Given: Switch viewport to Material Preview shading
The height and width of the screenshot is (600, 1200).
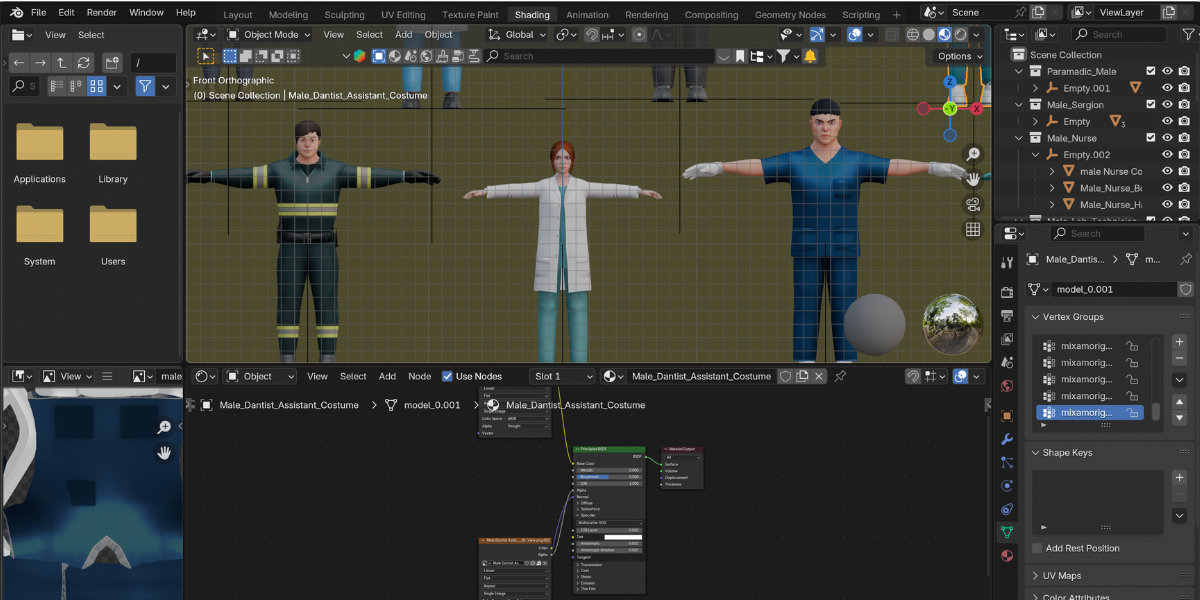Looking at the screenshot, I should [944, 33].
